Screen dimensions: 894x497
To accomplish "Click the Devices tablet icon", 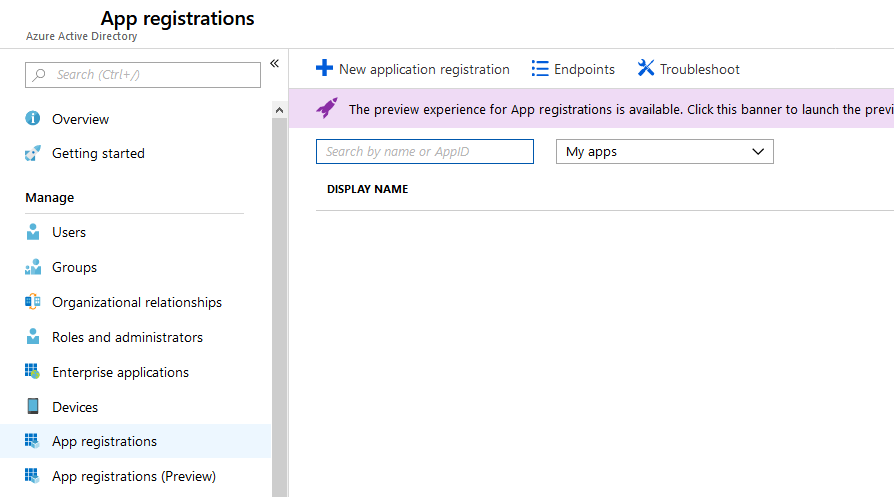I will tap(33, 407).
